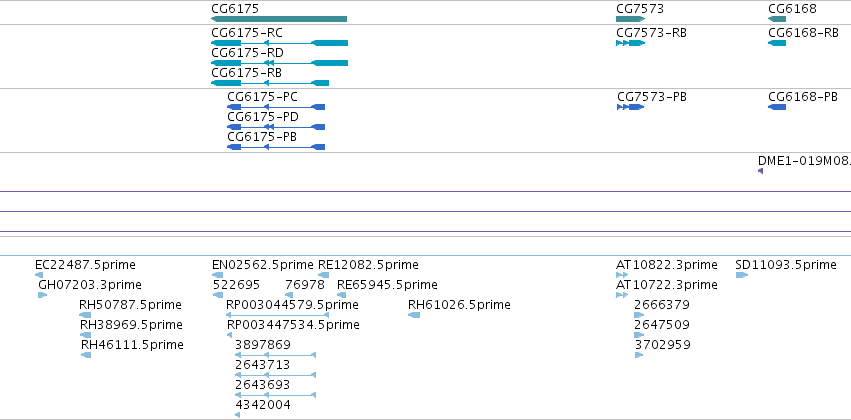Select the 3897869 alignment feature
The width and height of the screenshot is (851, 420).
click(x=275, y=355)
